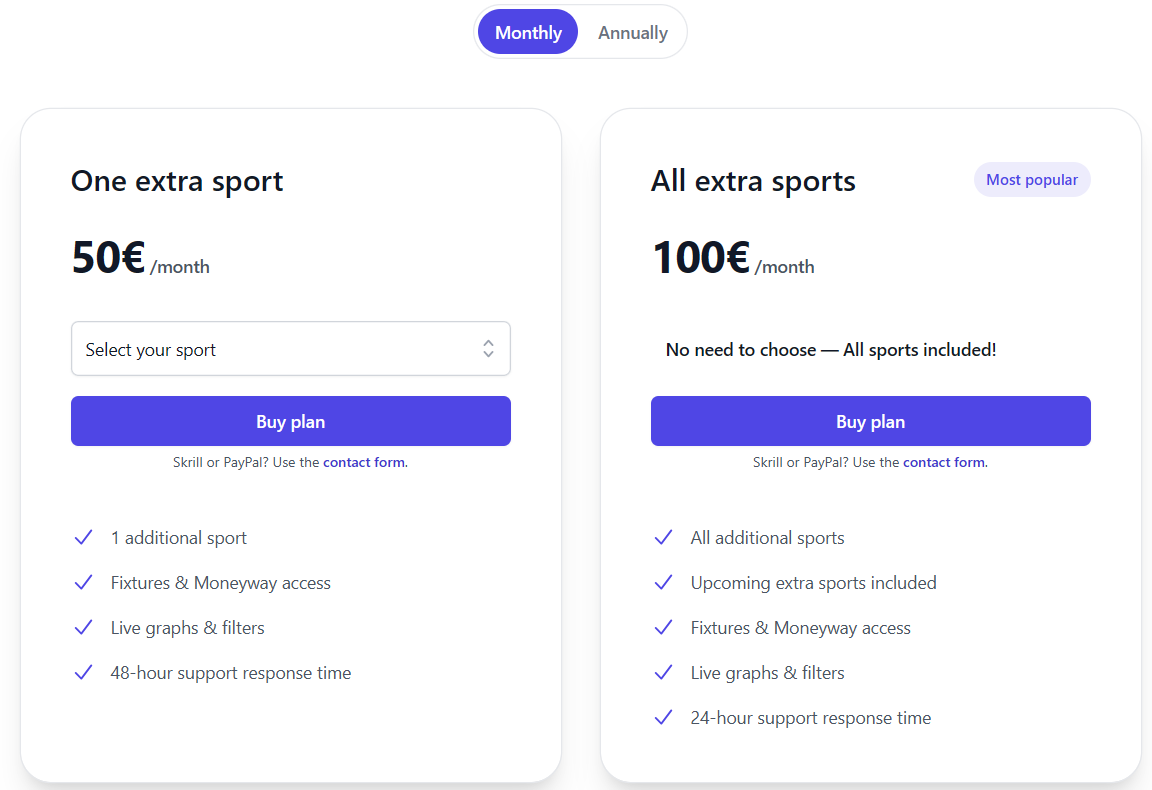Click checkmark beside left card's "Live graphs & filters"
Screen dimensions: 1152x790
coord(83,628)
